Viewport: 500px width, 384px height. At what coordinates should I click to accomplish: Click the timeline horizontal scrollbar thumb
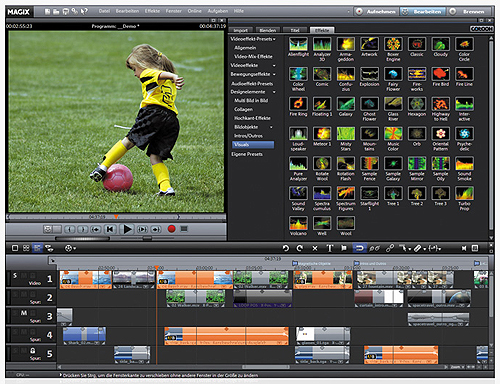pyautogui.click(x=266, y=367)
